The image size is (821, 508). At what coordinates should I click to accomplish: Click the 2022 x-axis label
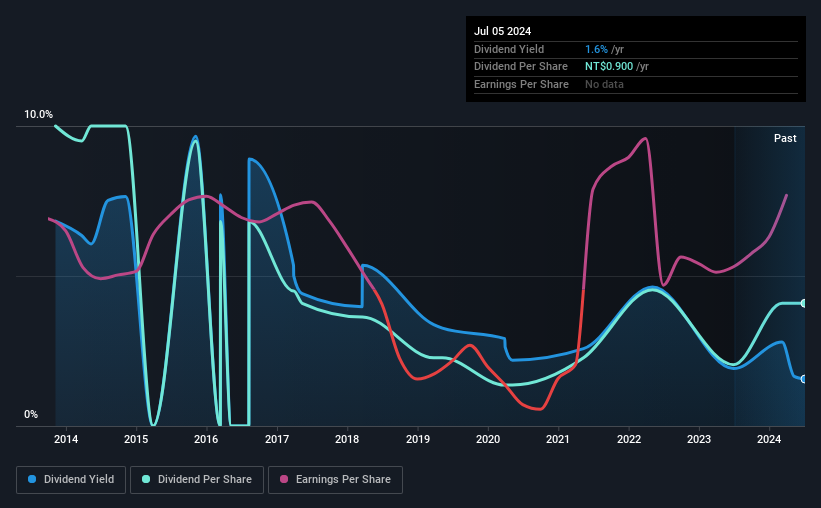[x=629, y=439]
